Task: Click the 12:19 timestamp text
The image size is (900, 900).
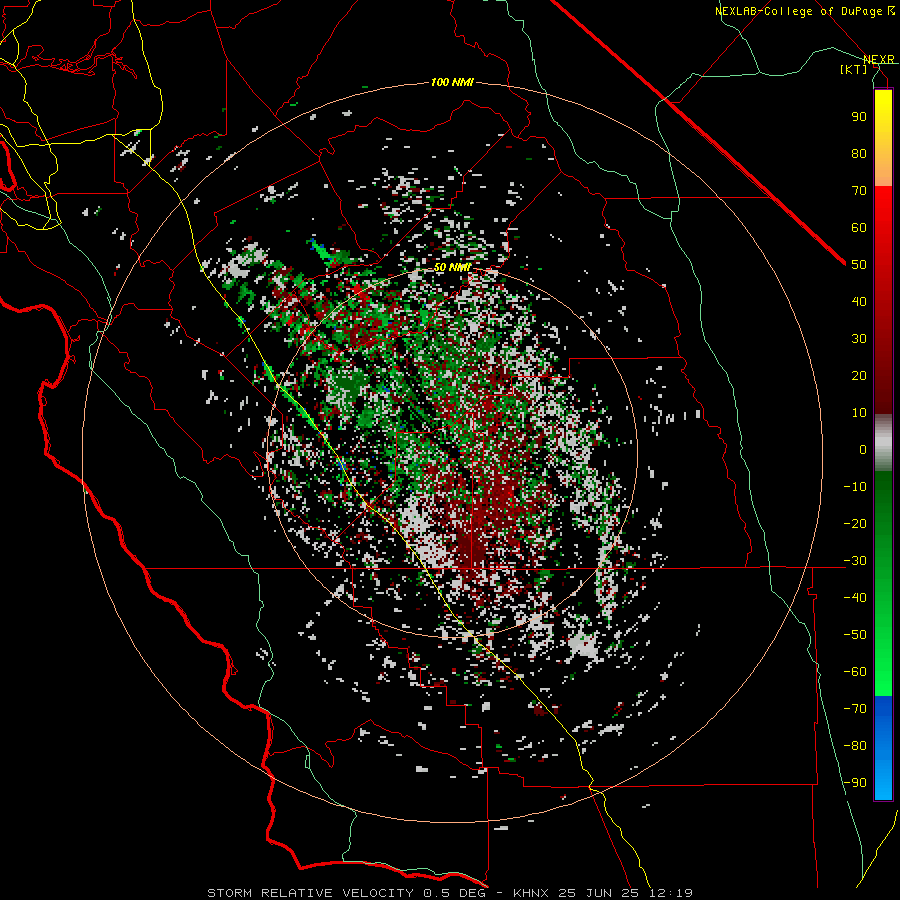Action: pos(670,893)
